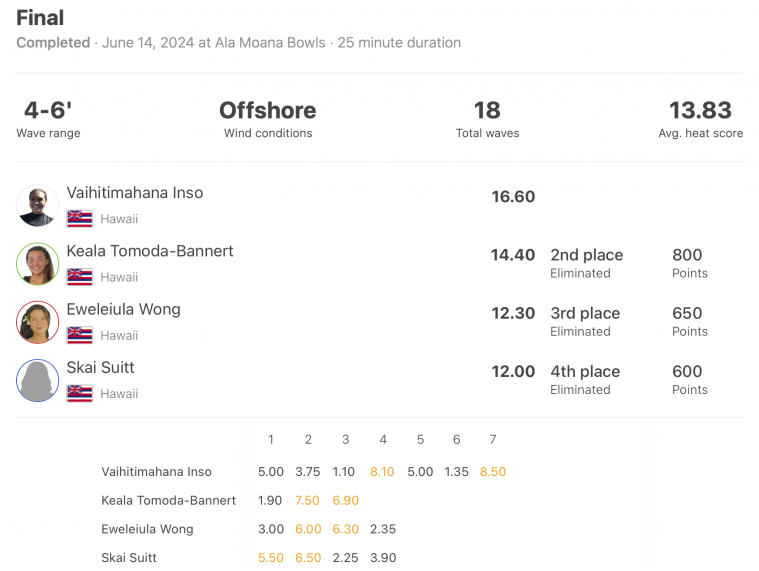Open Skai Suitt athlete name link

point(100,367)
